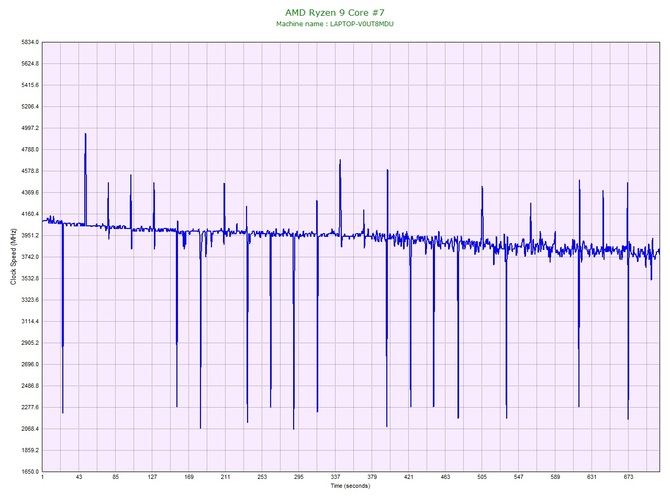The height and width of the screenshot is (503, 670).
Task: Click the 2277.6 y-axis tick label
Action: point(30,407)
